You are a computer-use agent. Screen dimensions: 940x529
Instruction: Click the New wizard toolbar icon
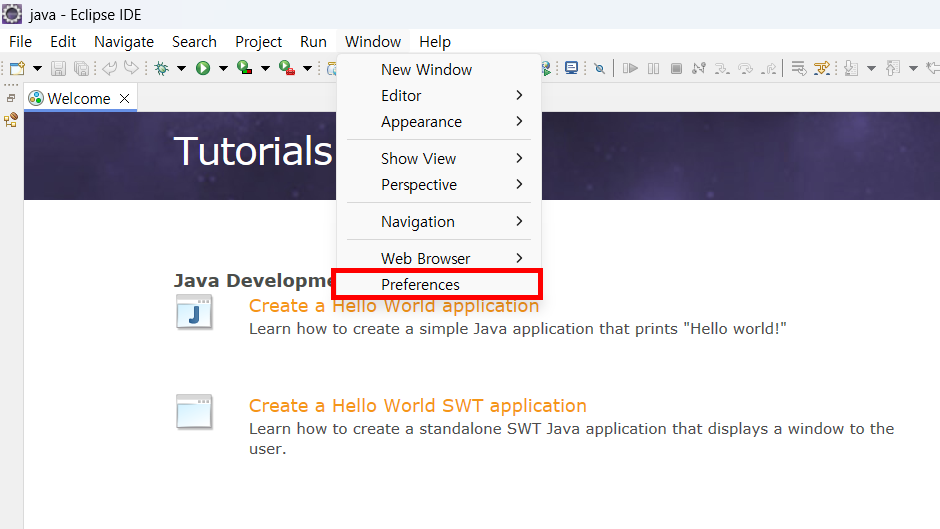[x=17, y=68]
